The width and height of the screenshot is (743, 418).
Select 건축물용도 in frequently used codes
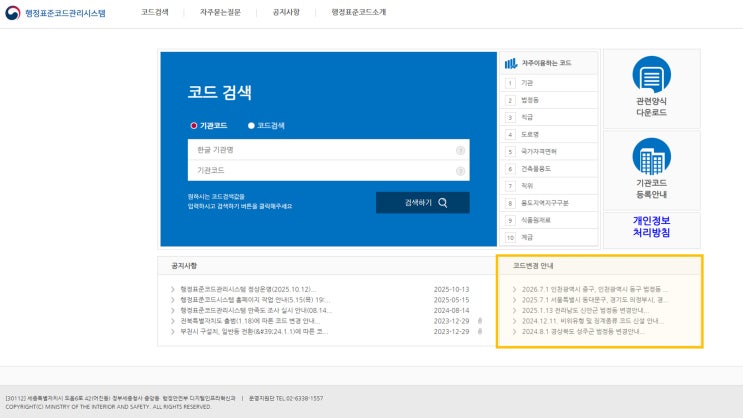point(536,169)
